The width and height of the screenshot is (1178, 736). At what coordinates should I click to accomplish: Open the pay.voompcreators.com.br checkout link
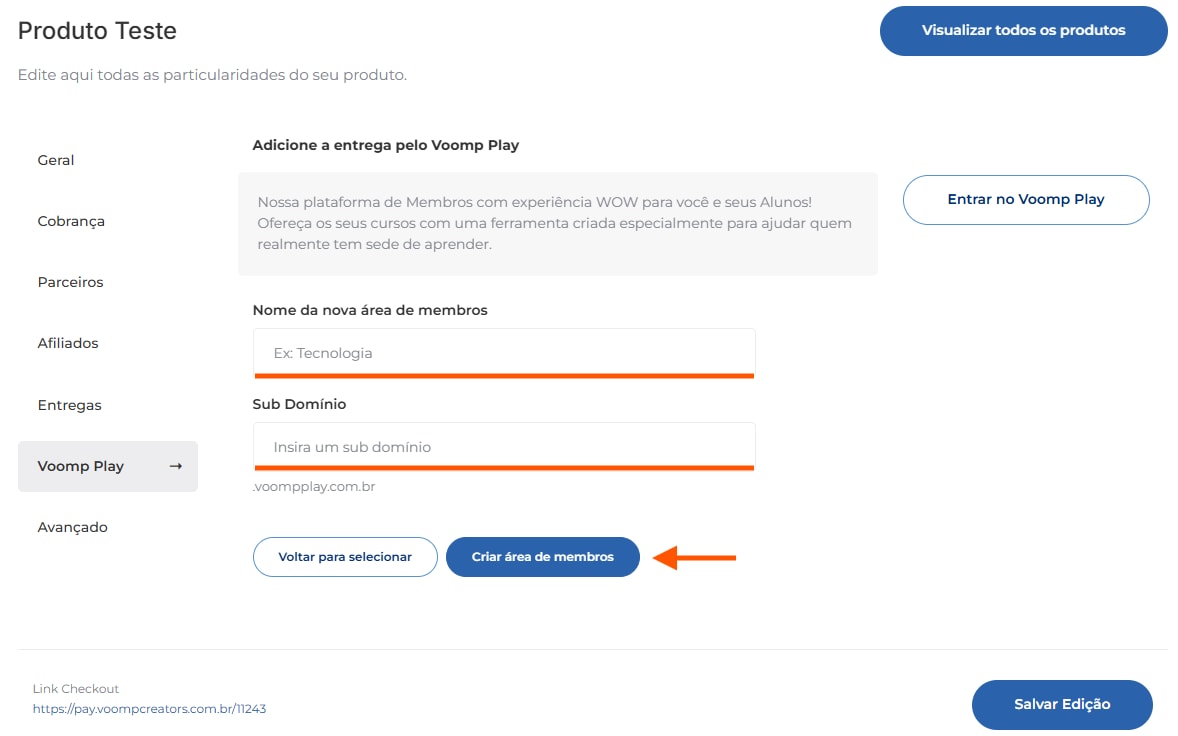click(149, 709)
